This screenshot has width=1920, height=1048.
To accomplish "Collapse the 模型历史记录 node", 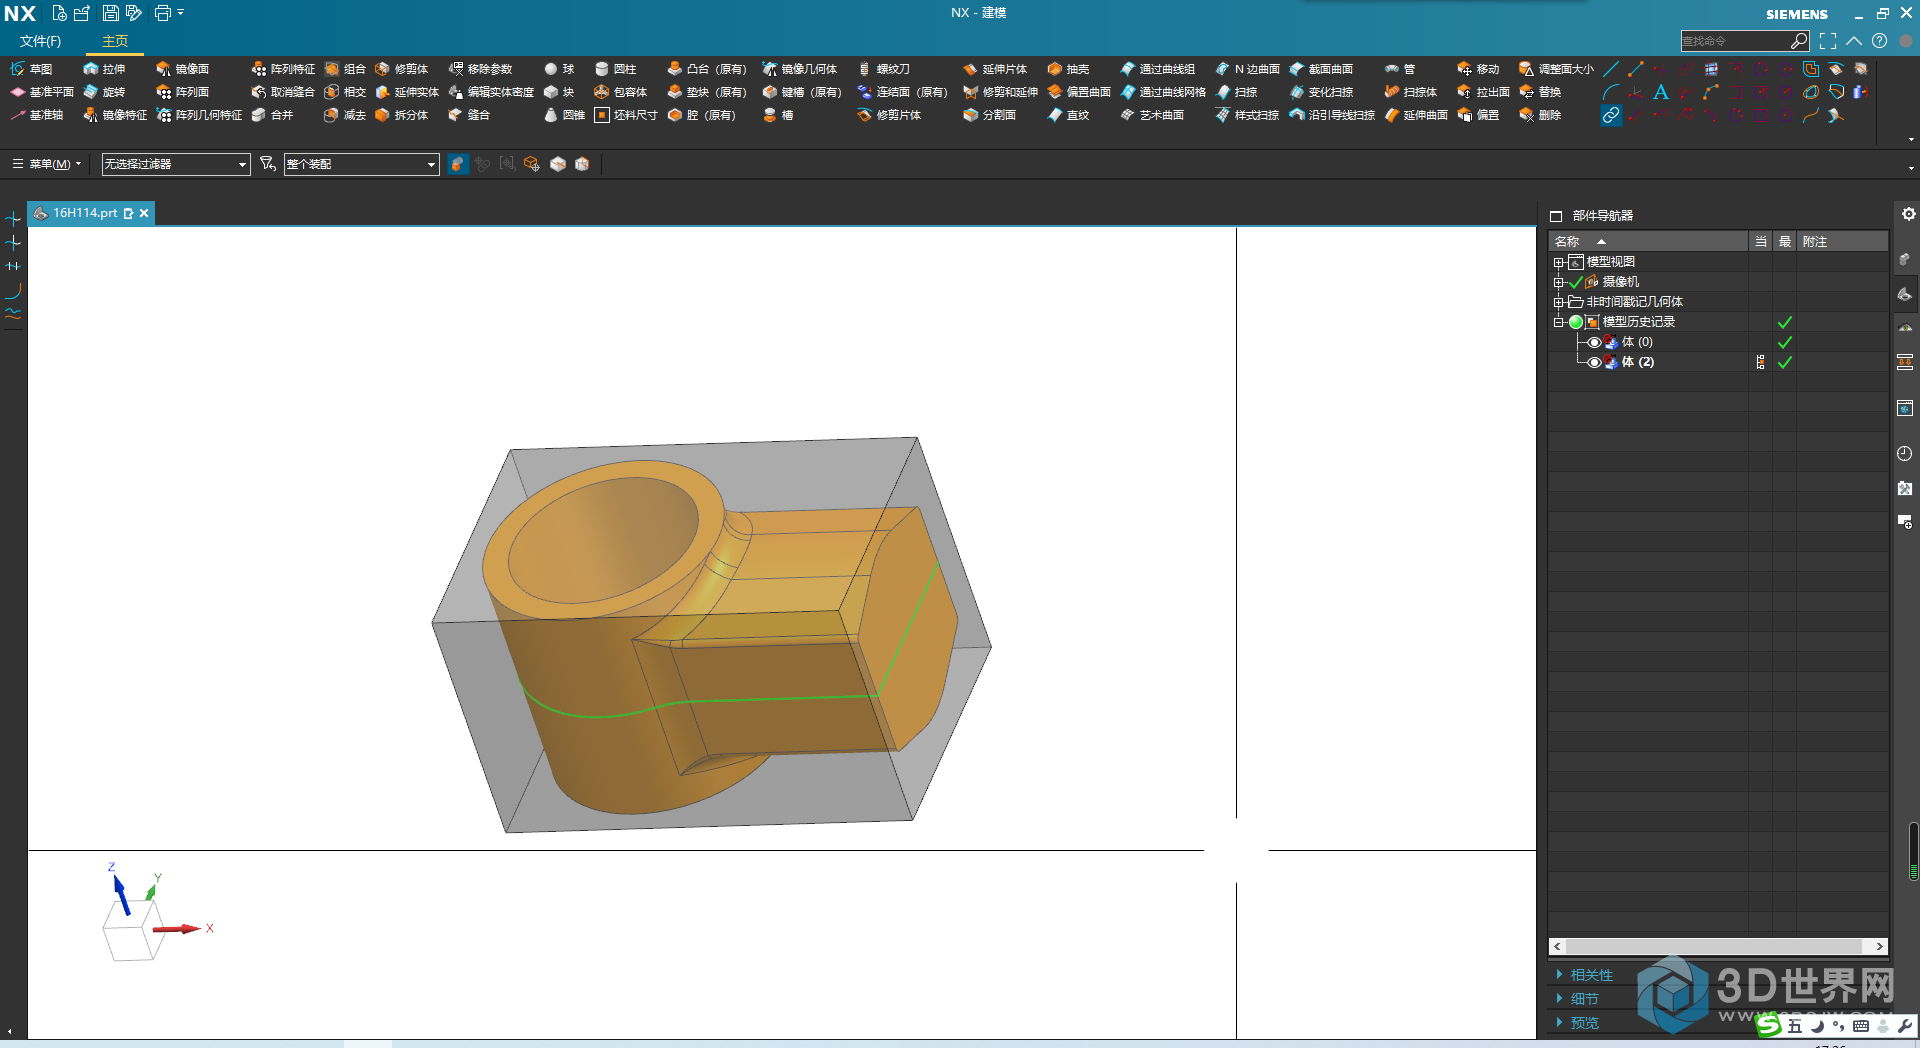I will pyautogui.click(x=1558, y=322).
